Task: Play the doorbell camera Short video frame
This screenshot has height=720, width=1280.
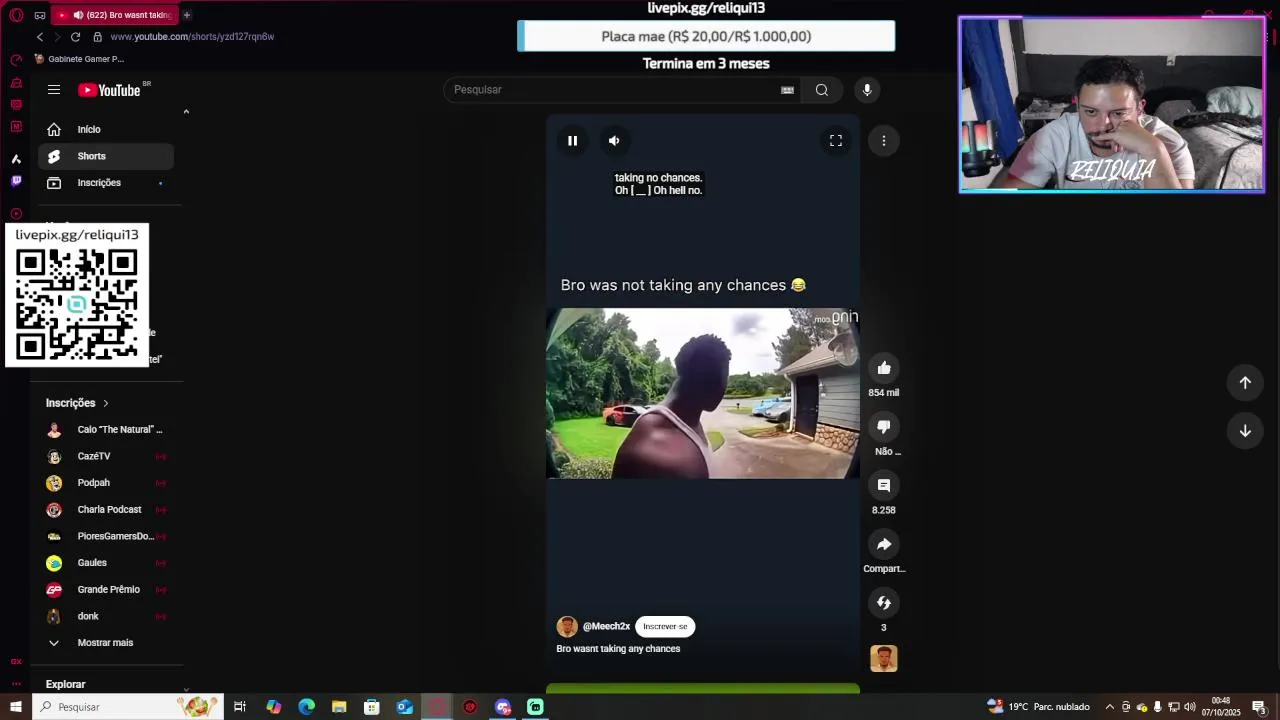Action: (703, 393)
